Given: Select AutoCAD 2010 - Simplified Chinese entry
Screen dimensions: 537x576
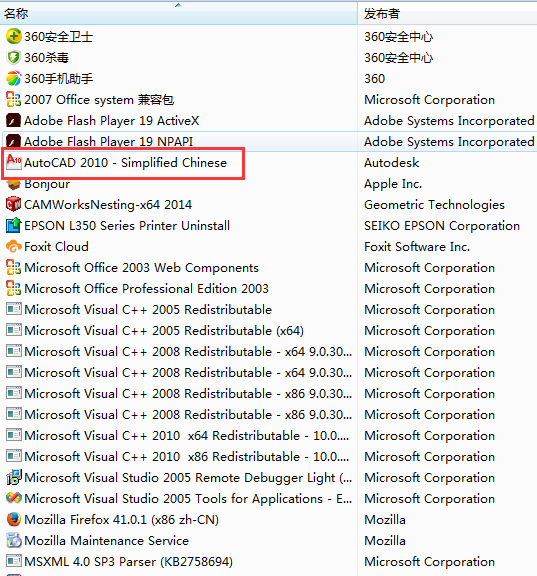Looking at the screenshot, I should [x=125, y=162].
